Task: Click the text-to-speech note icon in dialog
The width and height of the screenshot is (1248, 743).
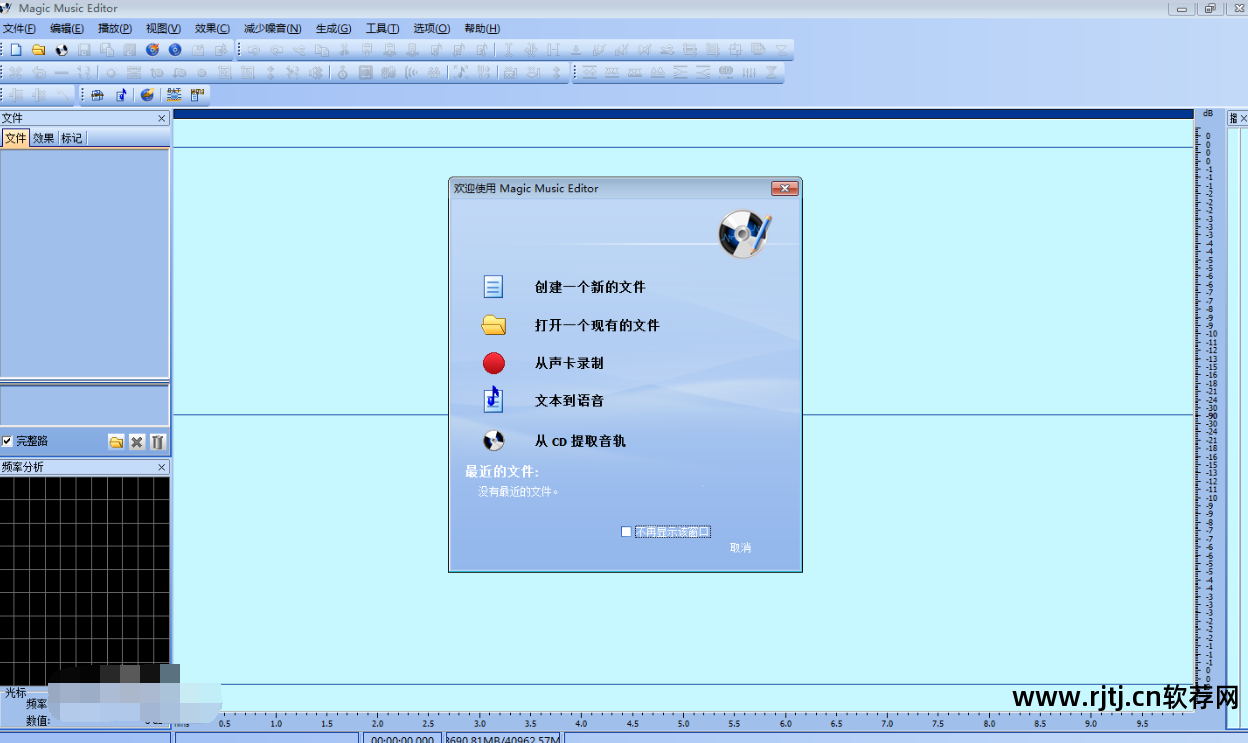Action: pos(493,400)
